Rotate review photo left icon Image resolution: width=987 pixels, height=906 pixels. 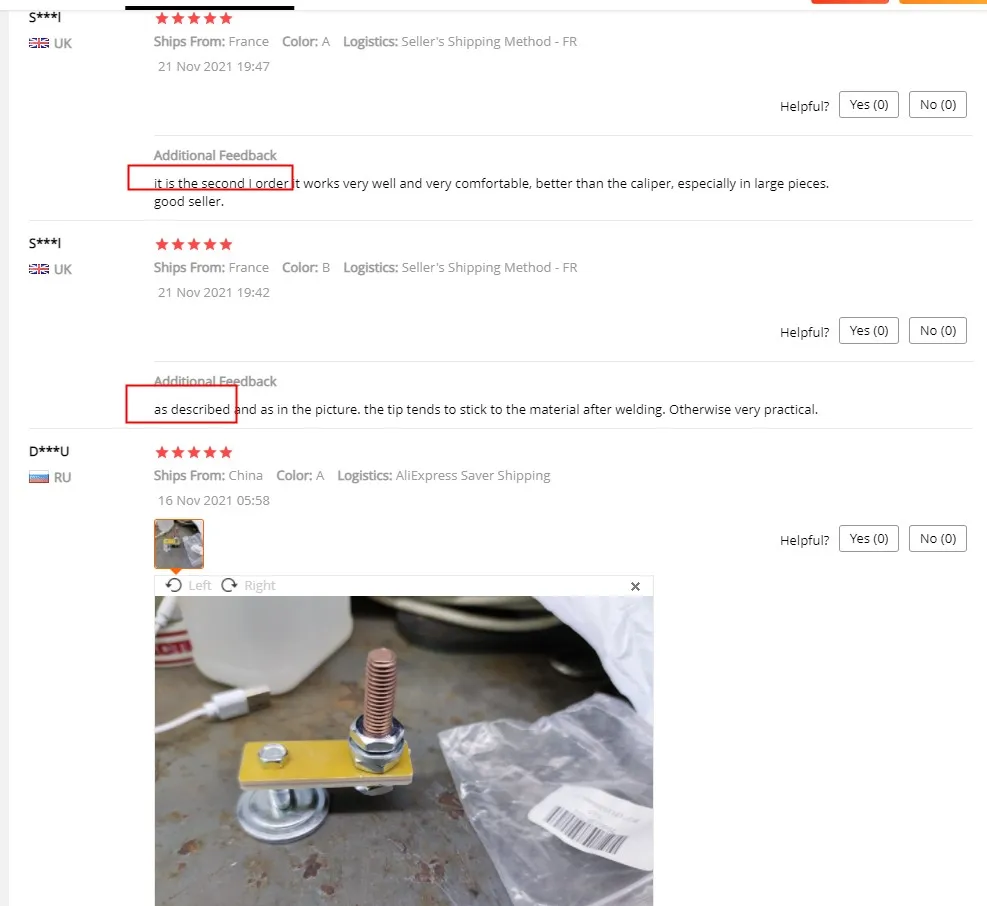pos(174,585)
